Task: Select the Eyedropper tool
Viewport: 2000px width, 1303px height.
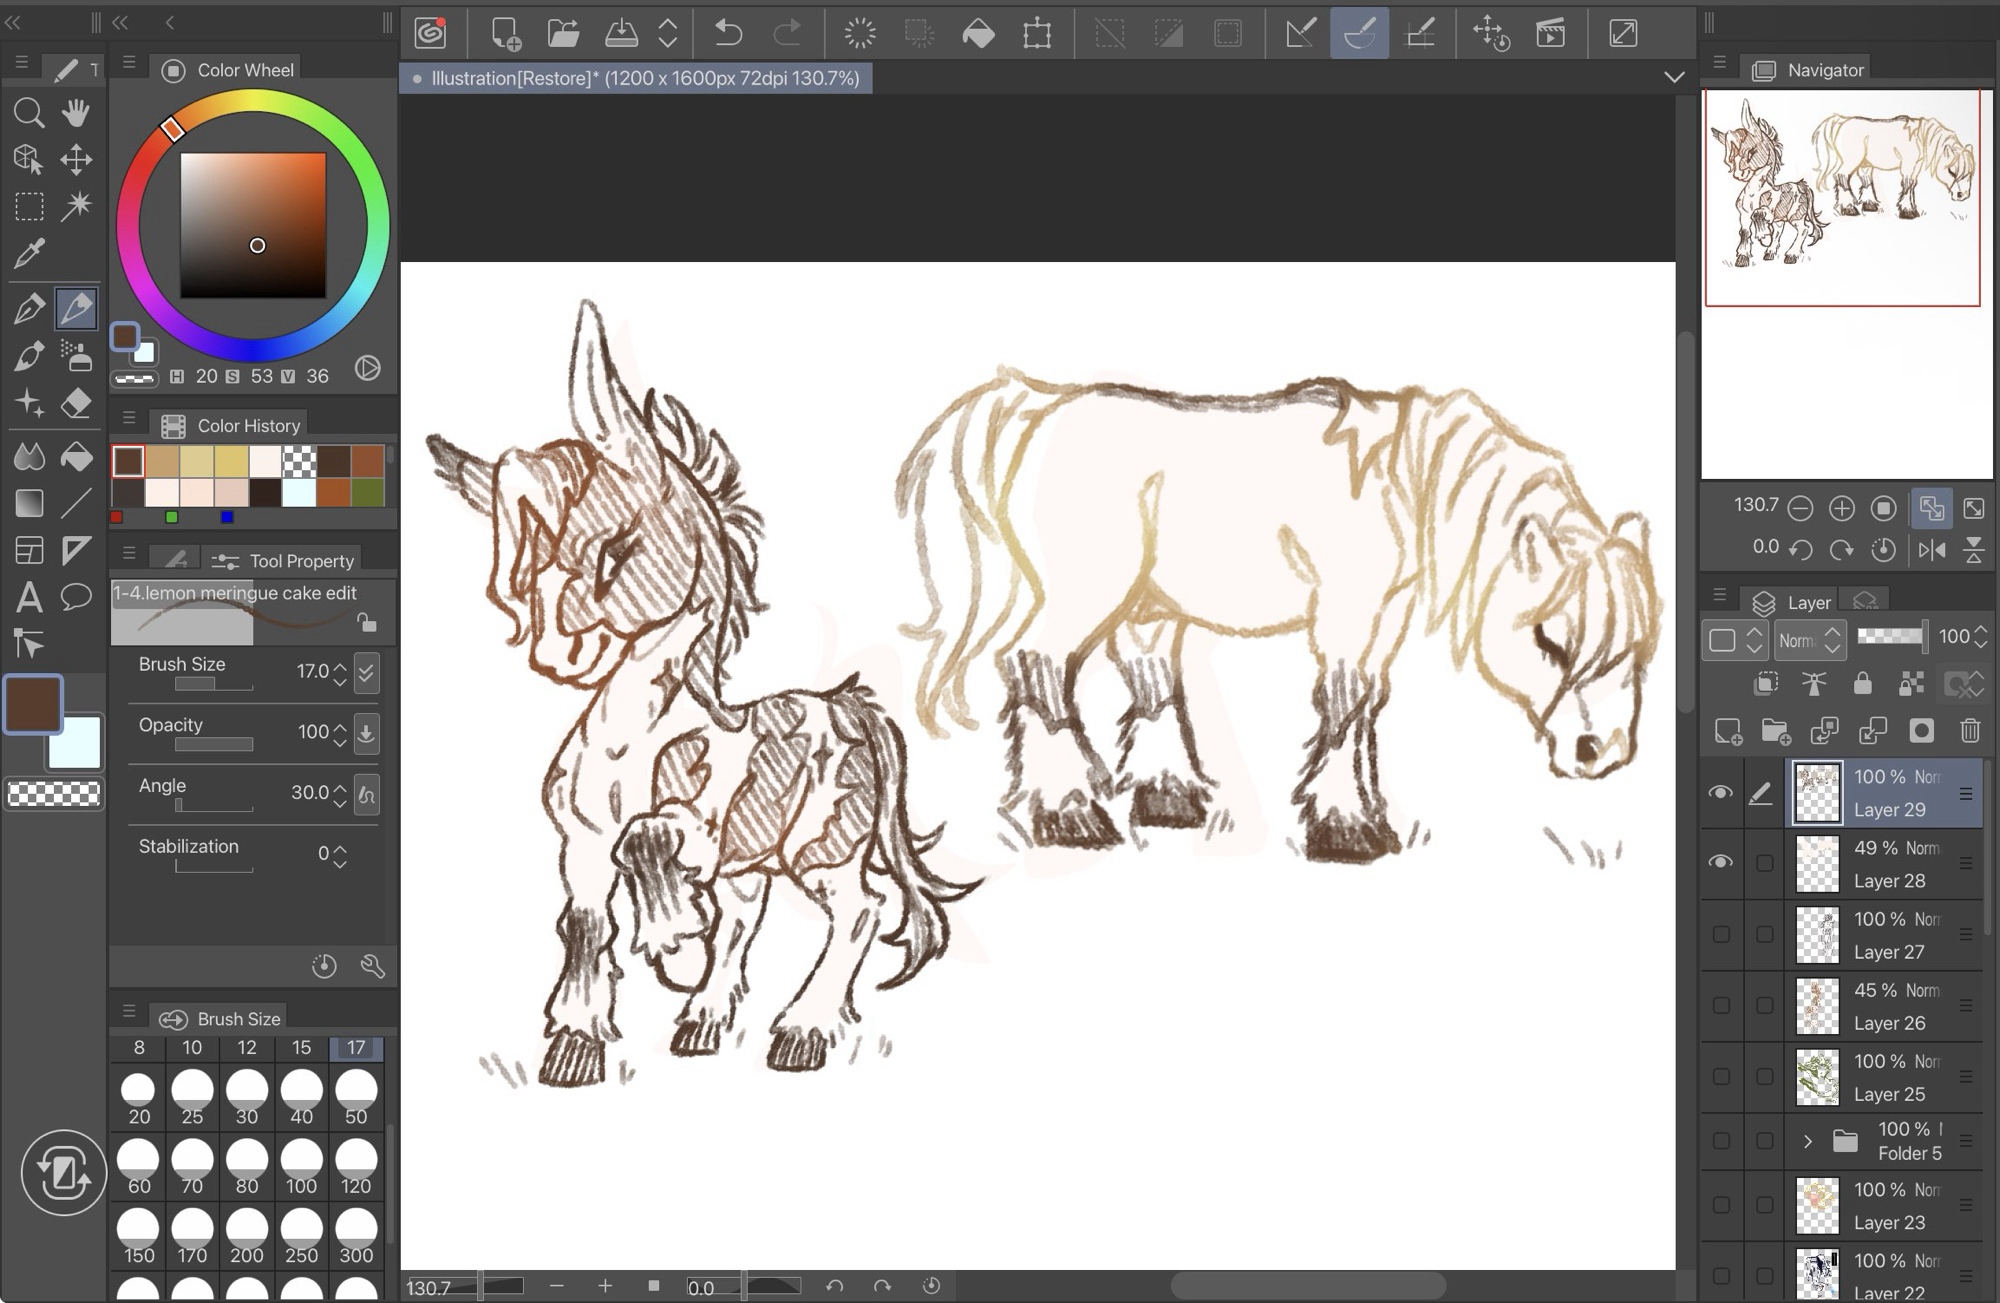Action: (x=29, y=254)
